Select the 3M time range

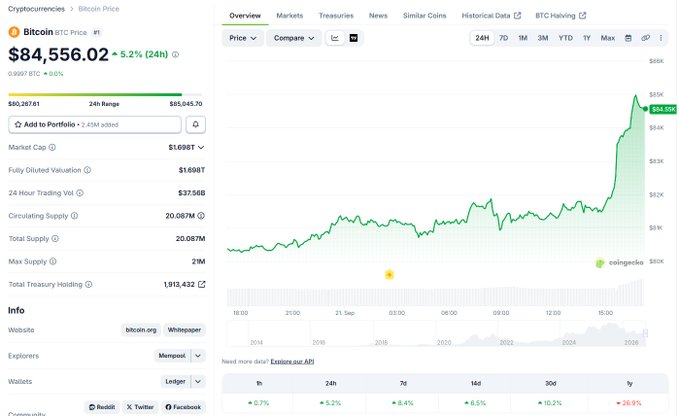pyautogui.click(x=543, y=38)
